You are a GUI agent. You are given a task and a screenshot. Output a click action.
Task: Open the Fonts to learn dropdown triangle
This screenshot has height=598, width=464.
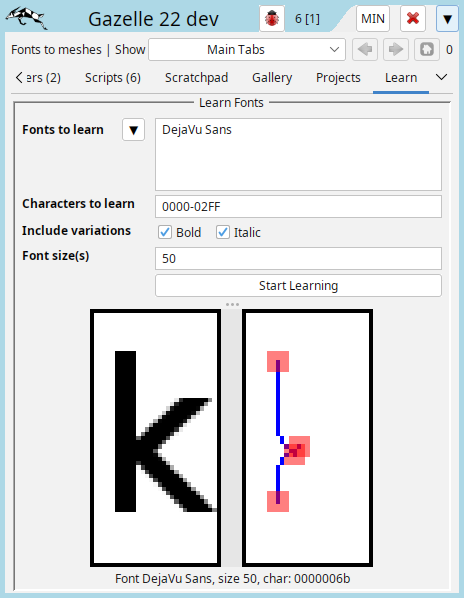(x=133, y=130)
